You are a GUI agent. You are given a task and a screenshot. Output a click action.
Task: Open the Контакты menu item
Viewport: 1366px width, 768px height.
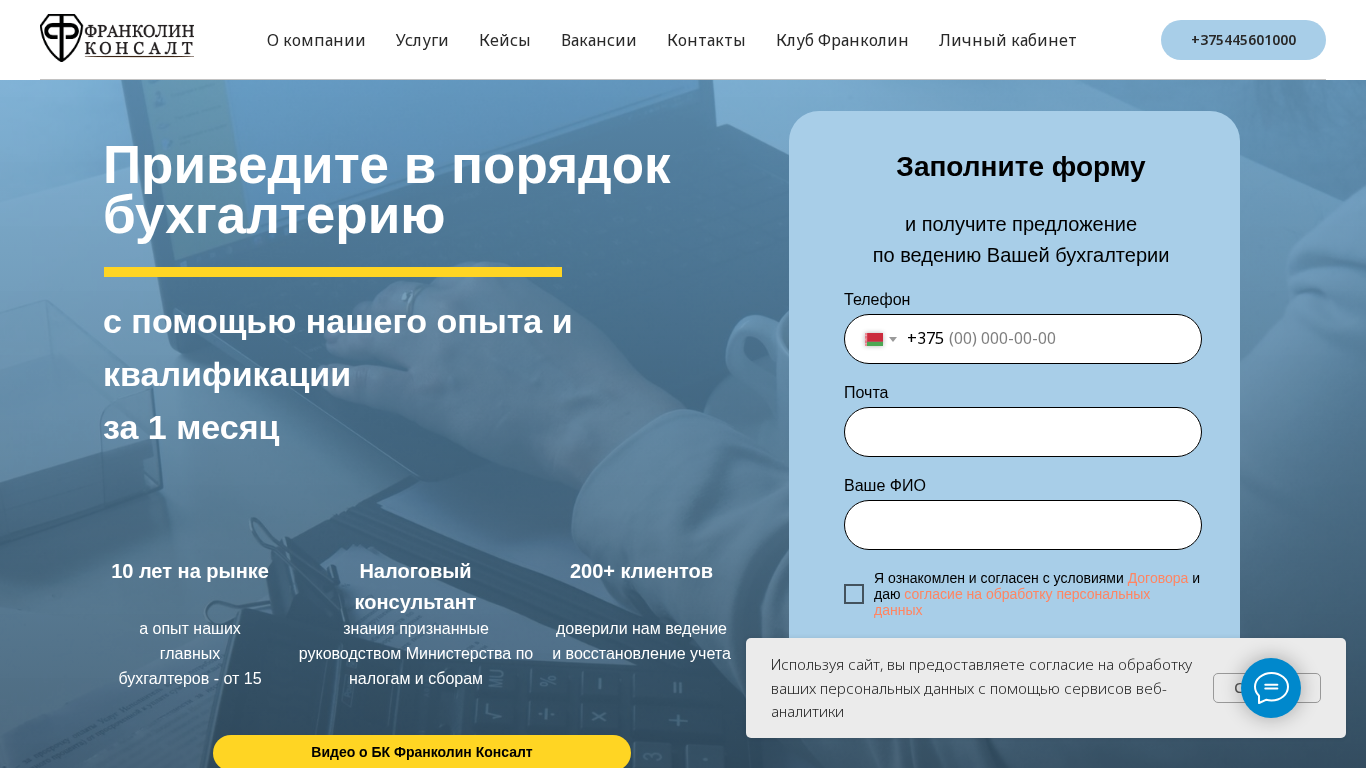[x=706, y=40]
